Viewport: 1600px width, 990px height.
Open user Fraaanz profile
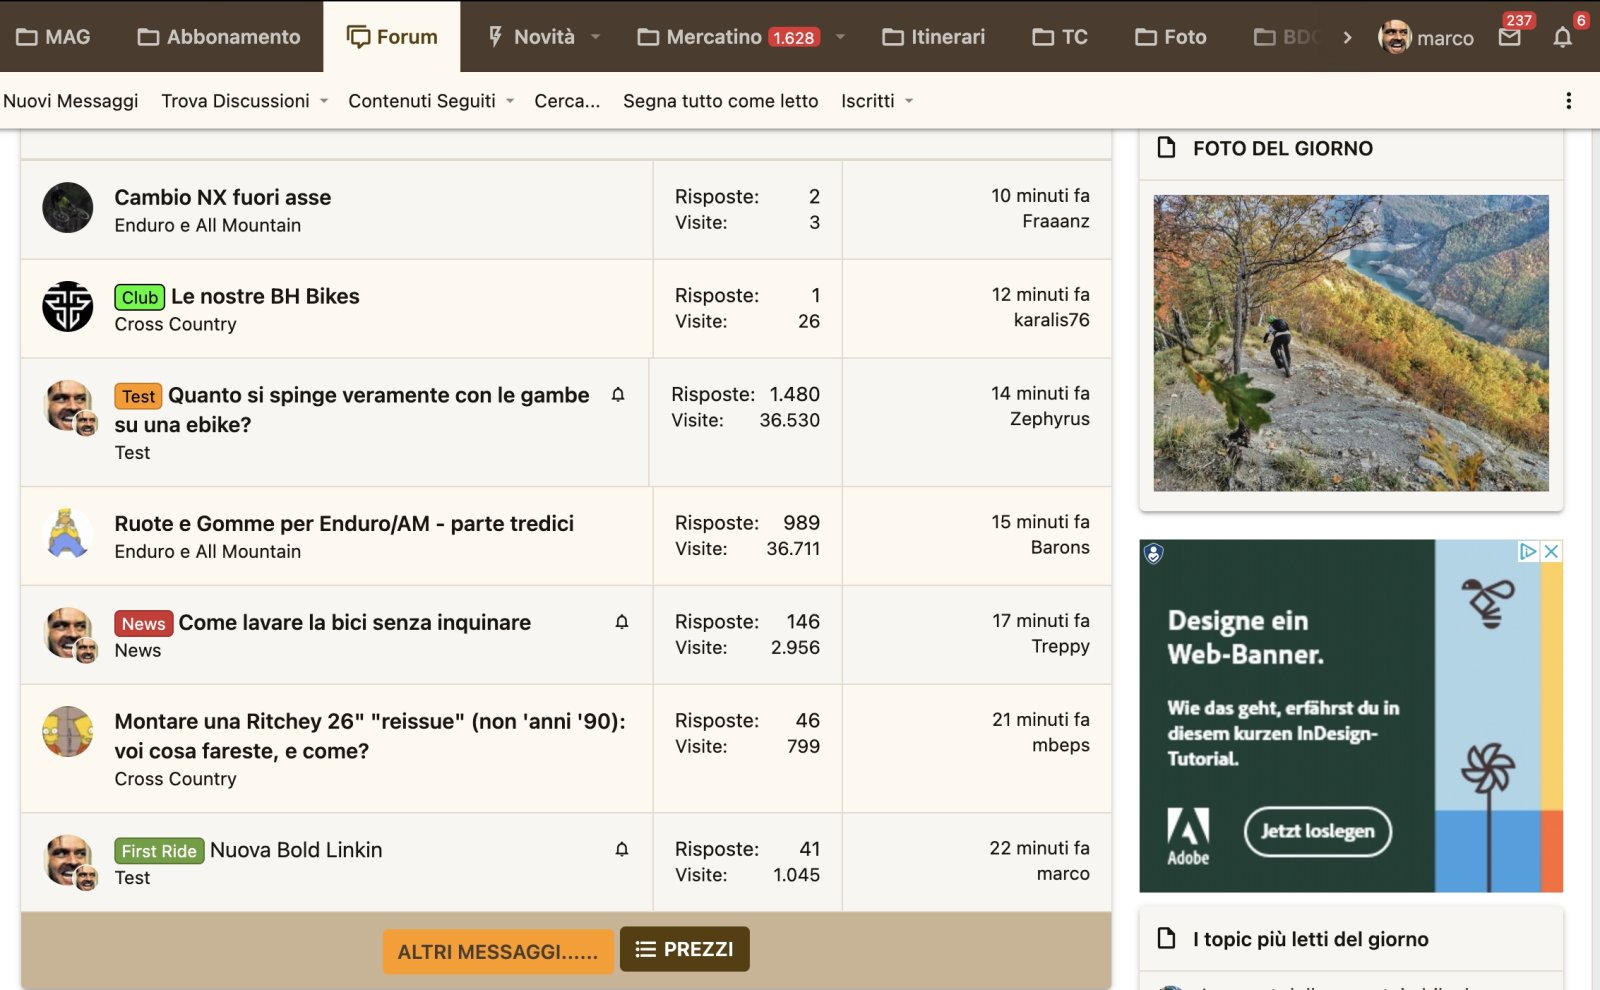coord(1055,221)
